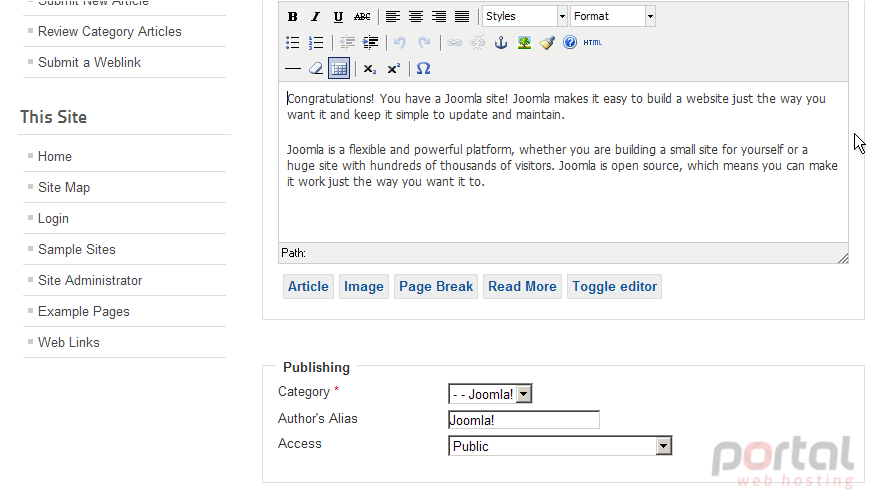Grab the editor resize handle corner
889x500 pixels.
843,259
